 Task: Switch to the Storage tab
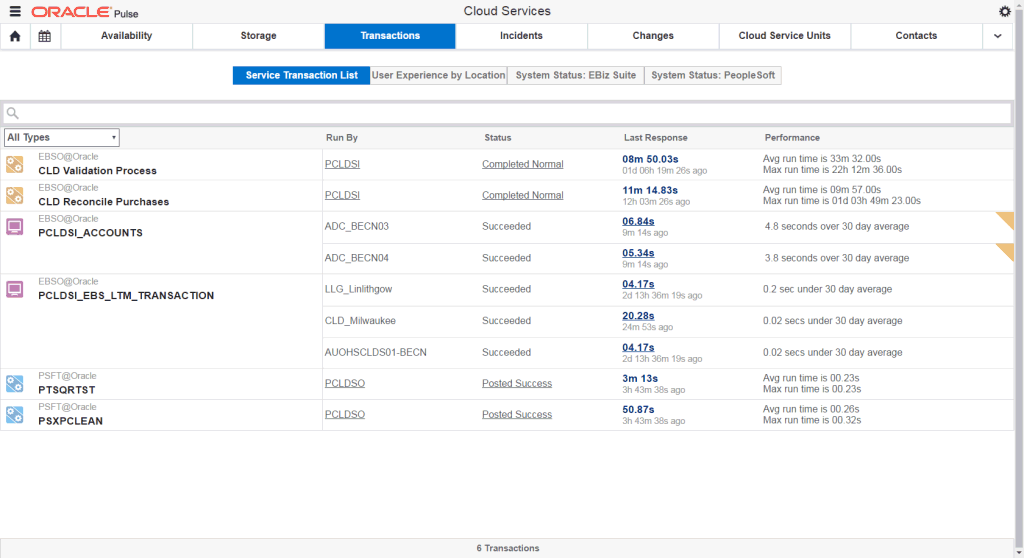coord(258,36)
